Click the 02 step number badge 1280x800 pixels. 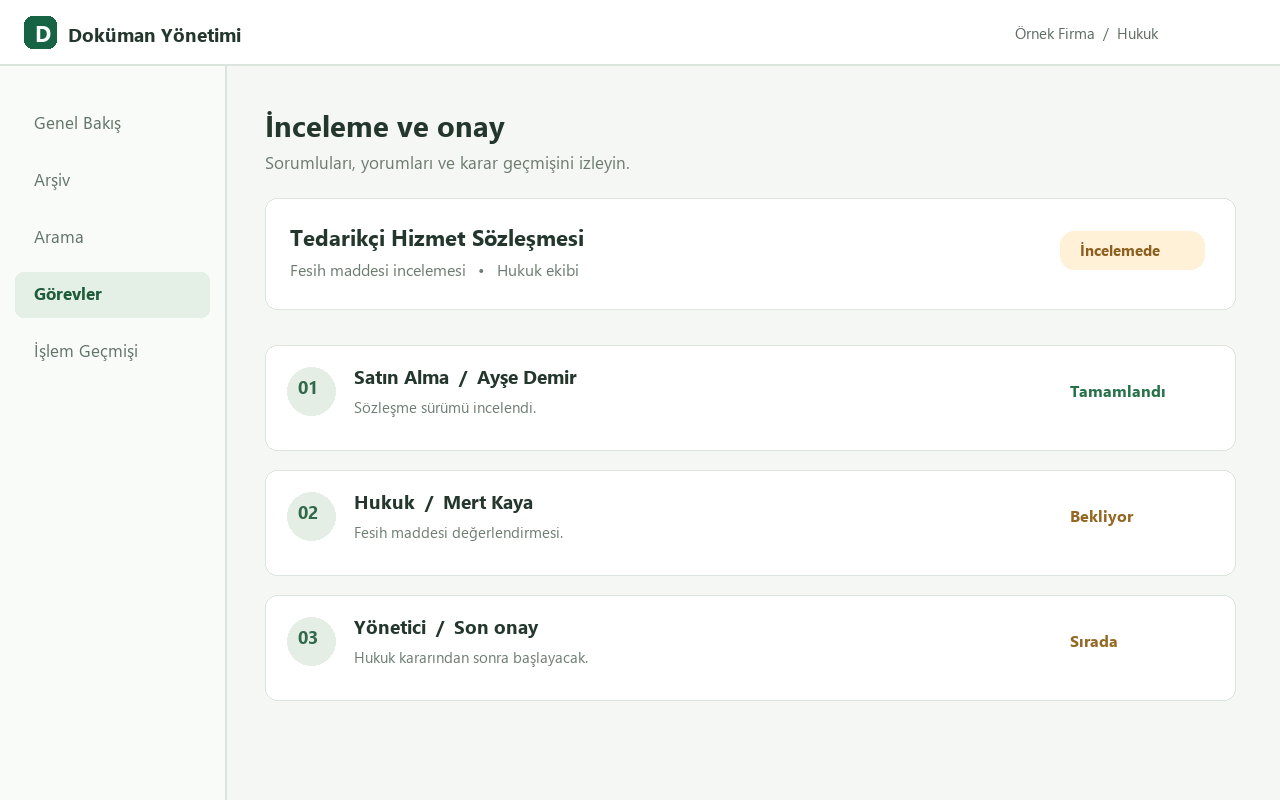[311, 516]
